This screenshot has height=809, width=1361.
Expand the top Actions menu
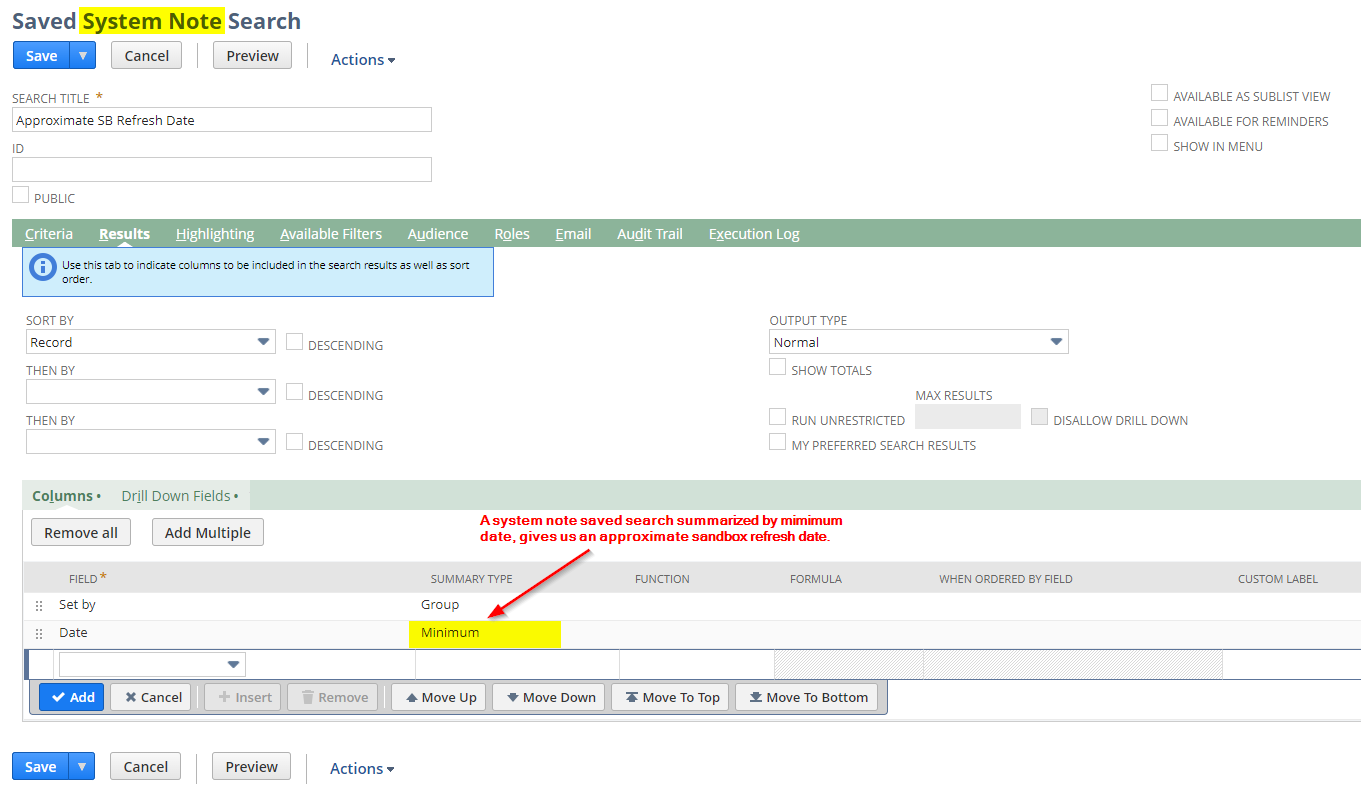(363, 60)
